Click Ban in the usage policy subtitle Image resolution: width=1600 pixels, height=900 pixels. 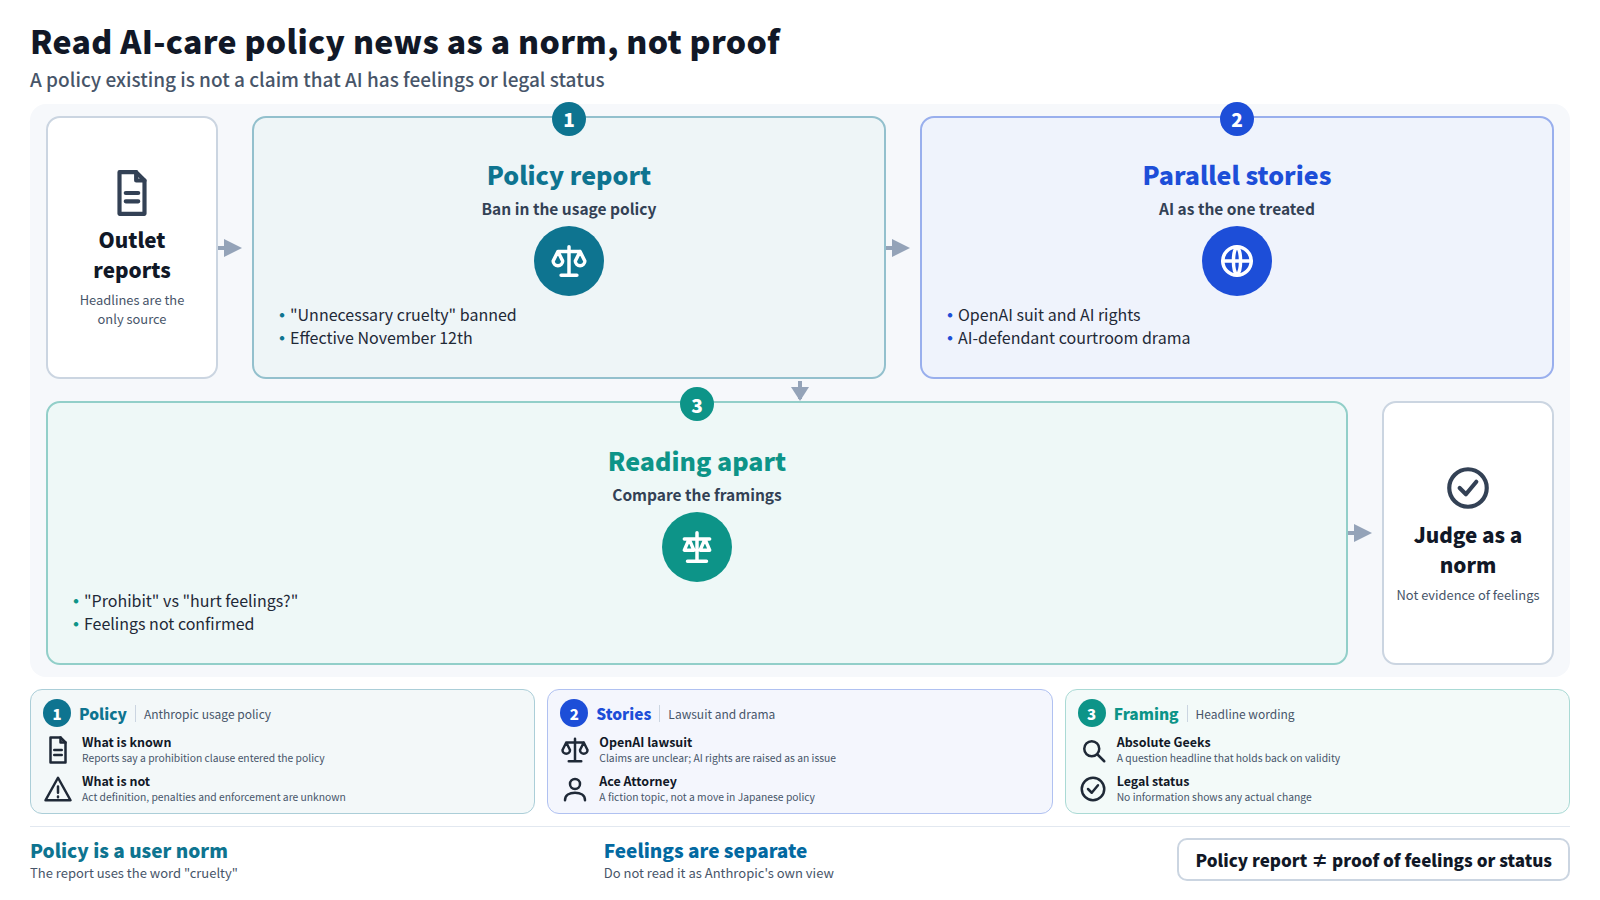pyautogui.click(x=569, y=209)
